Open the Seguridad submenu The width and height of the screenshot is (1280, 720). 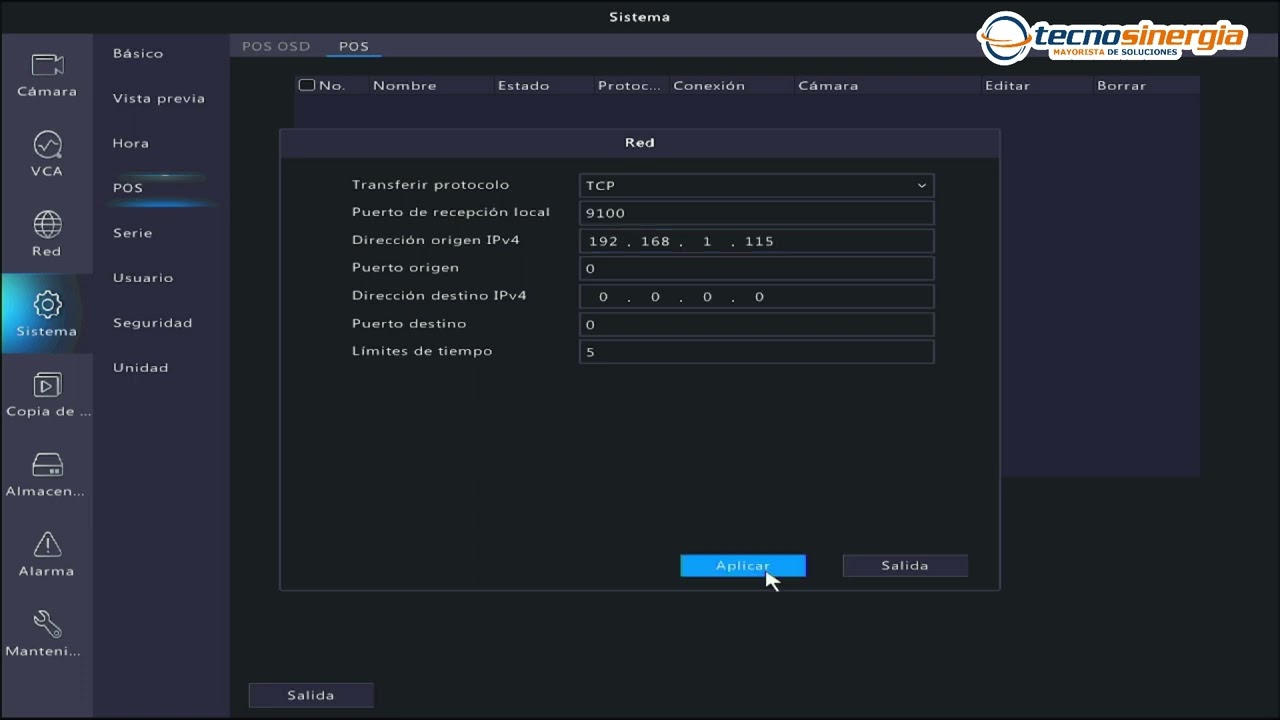[x=152, y=323]
